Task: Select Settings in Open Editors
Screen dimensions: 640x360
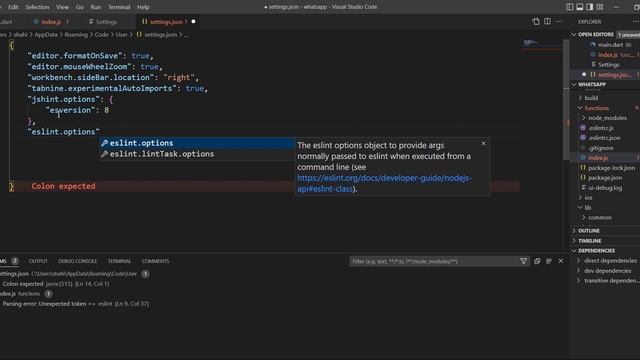Action: coord(608,65)
